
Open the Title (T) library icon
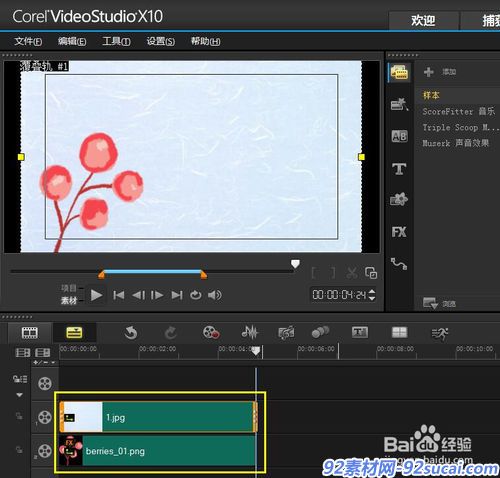[399, 168]
